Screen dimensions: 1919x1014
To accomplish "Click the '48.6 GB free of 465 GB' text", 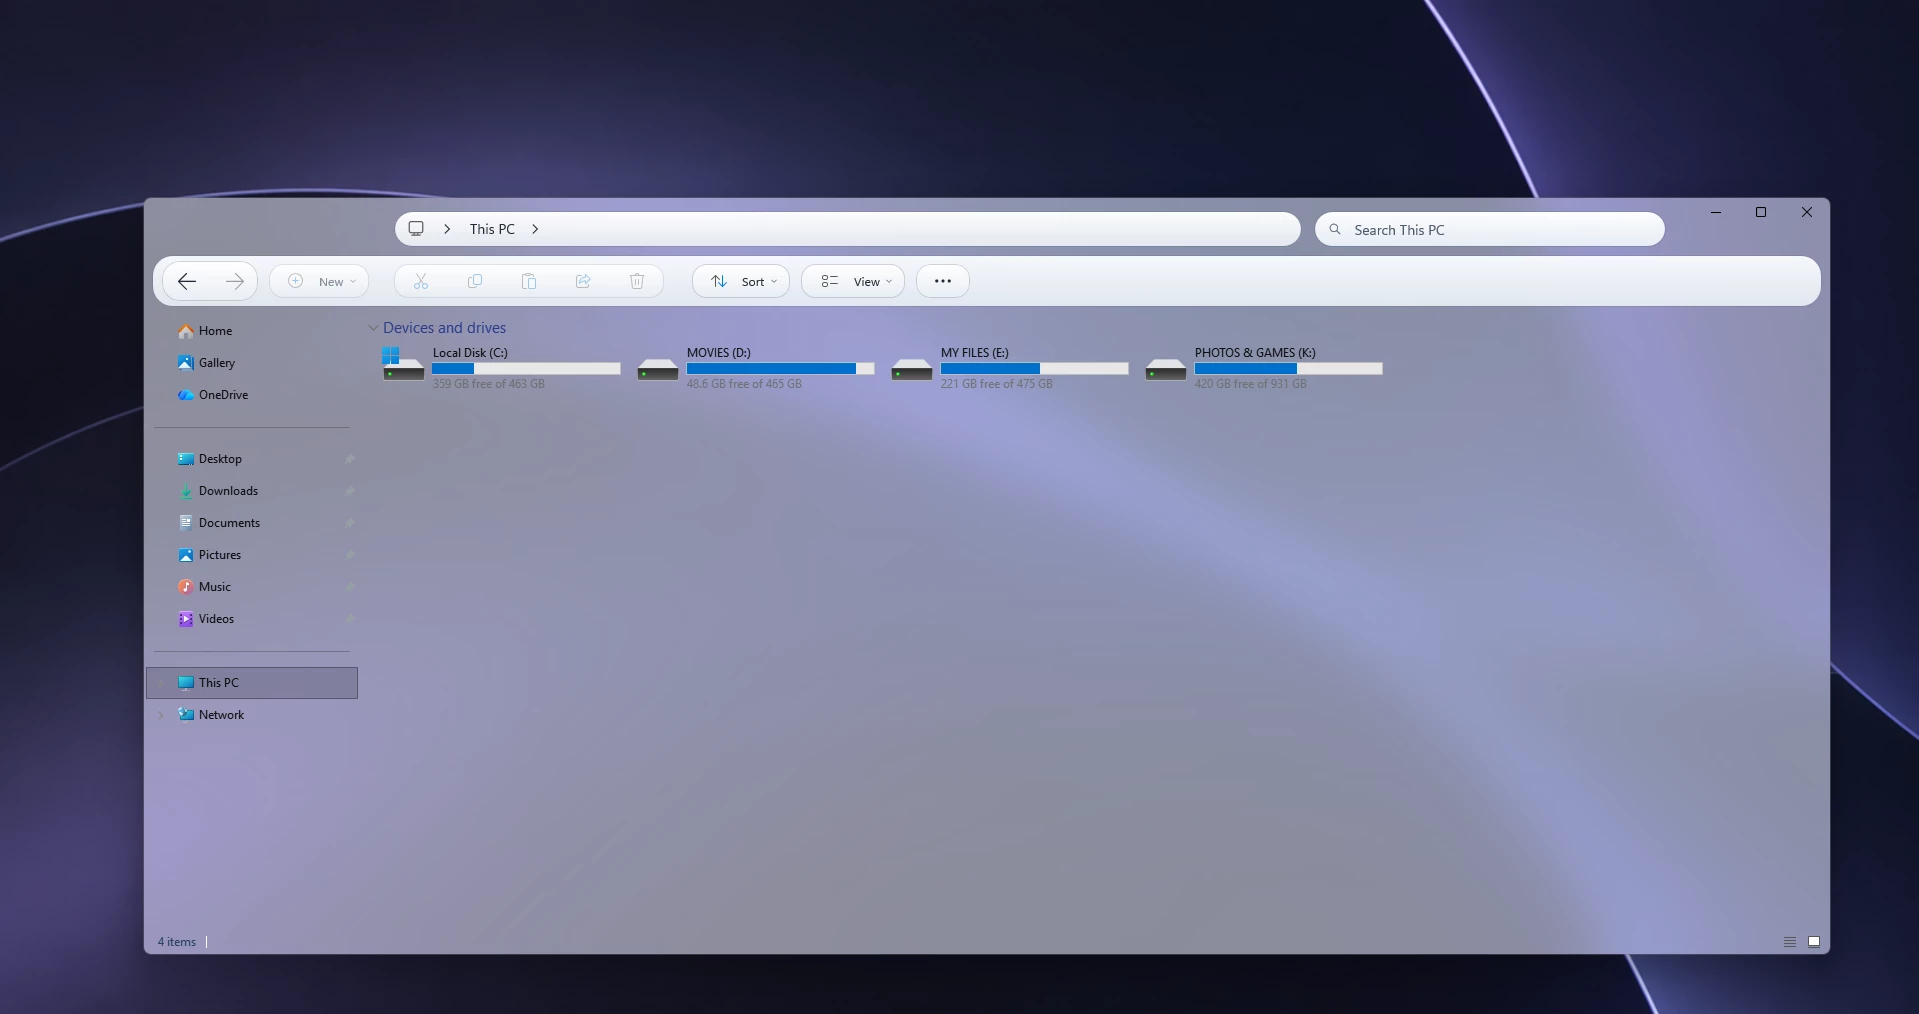I will [744, 384].
